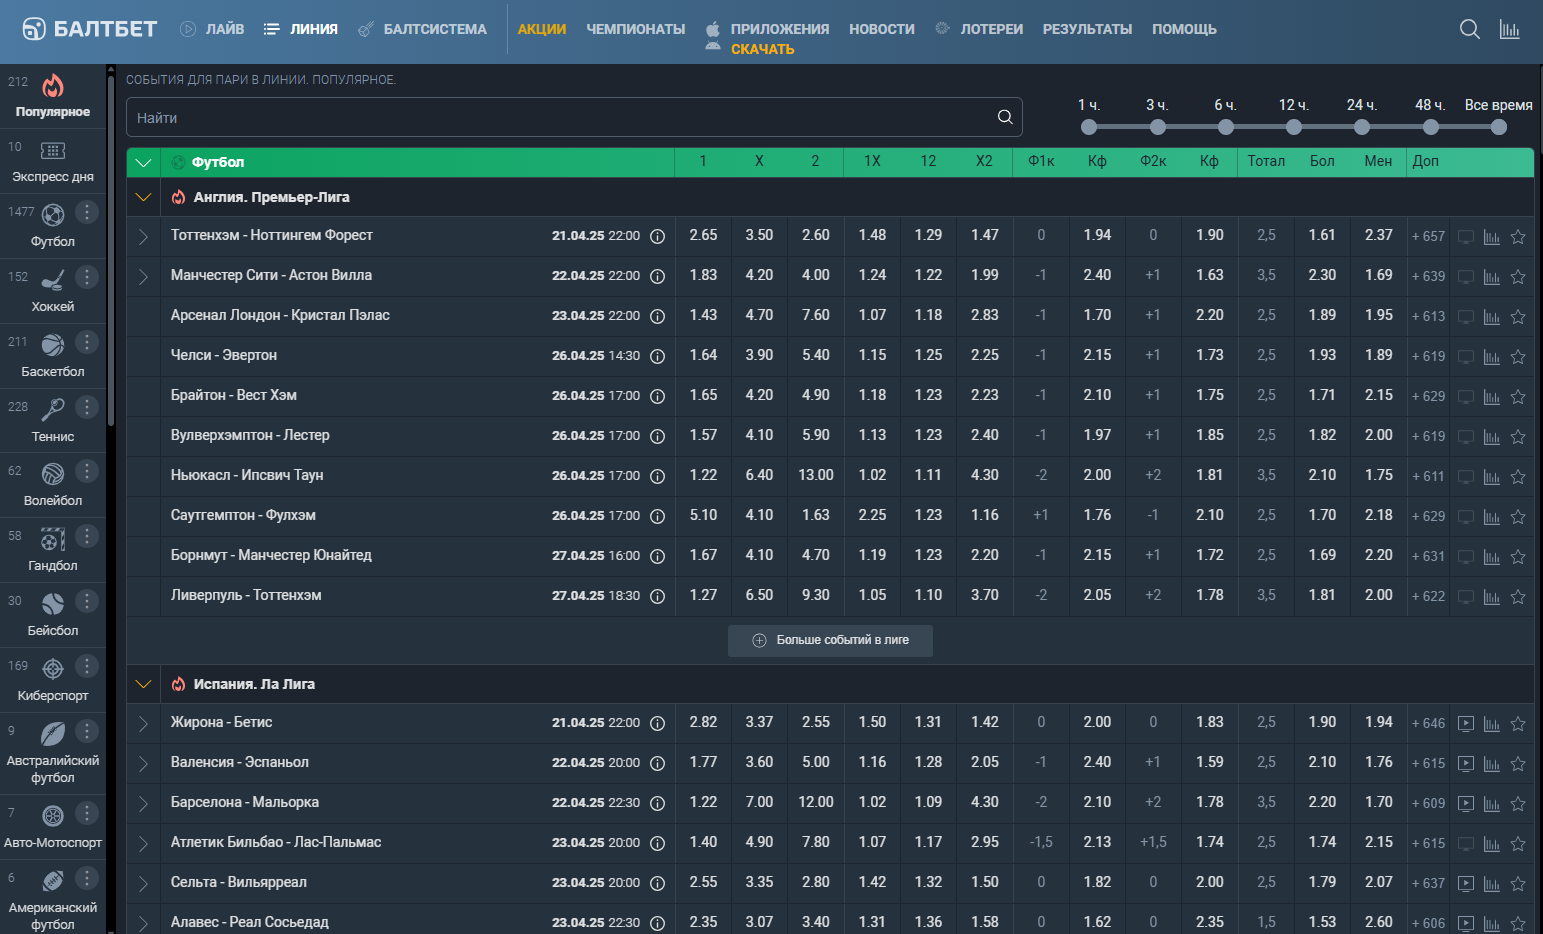Screen dimensions: 1543x934
Task: Open info icon for Тоттенхэм - Ноттингем Форест
Action: [657, 237]
